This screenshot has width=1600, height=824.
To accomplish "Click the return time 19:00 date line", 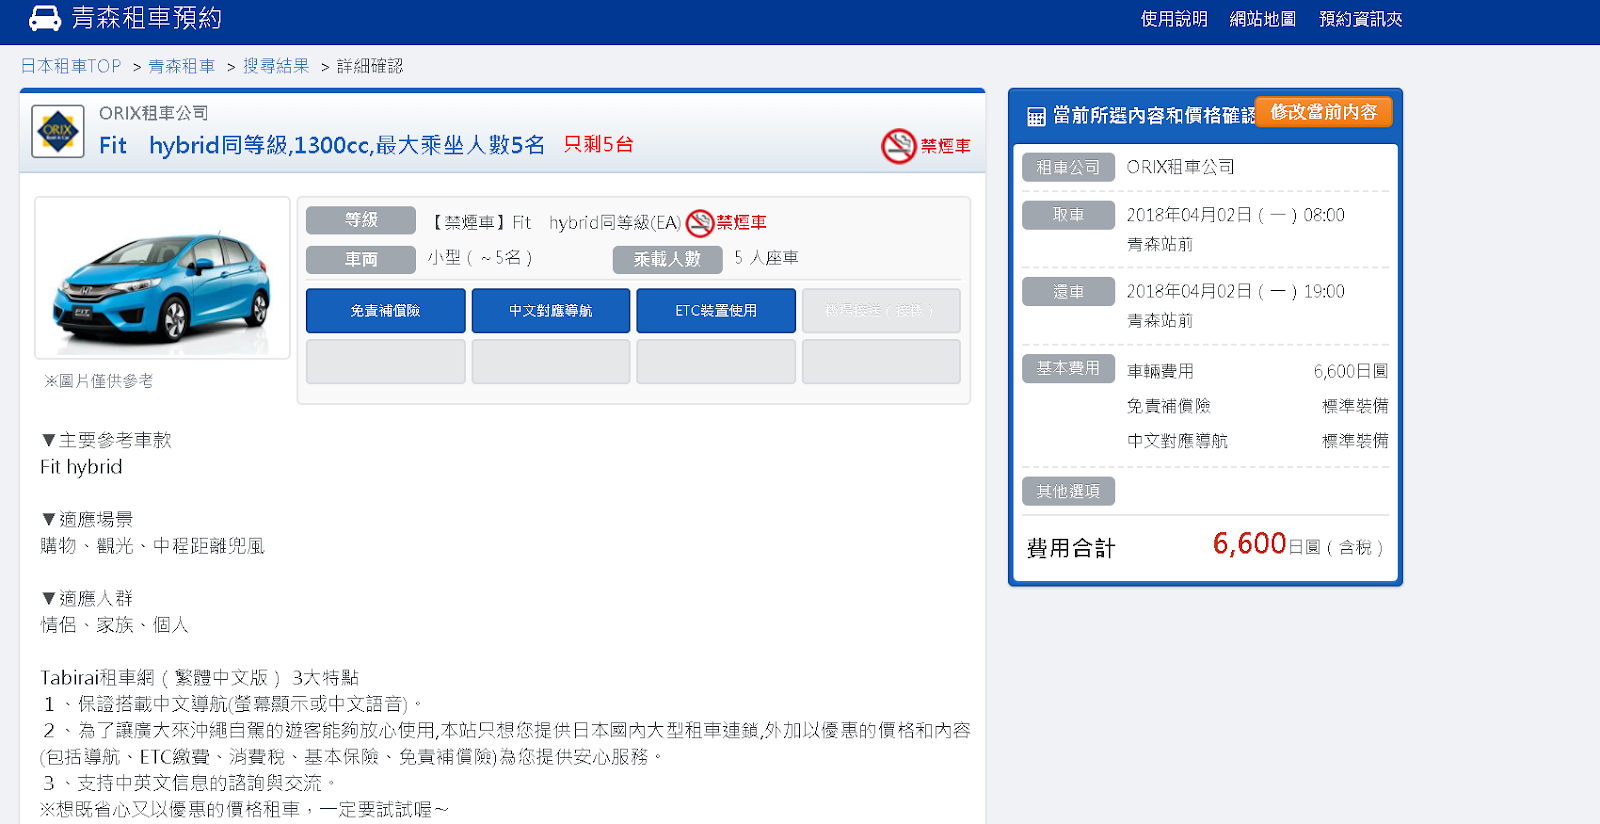I will point(1235,292).
